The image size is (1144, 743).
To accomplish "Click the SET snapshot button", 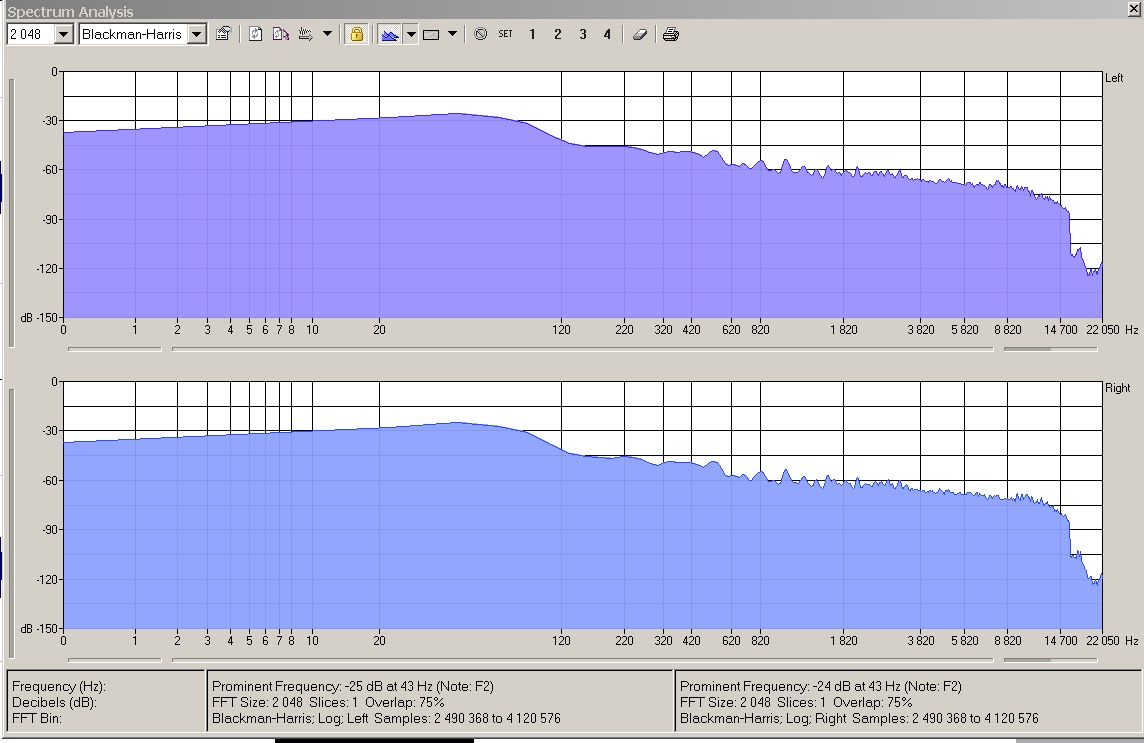I will point(506,34).
